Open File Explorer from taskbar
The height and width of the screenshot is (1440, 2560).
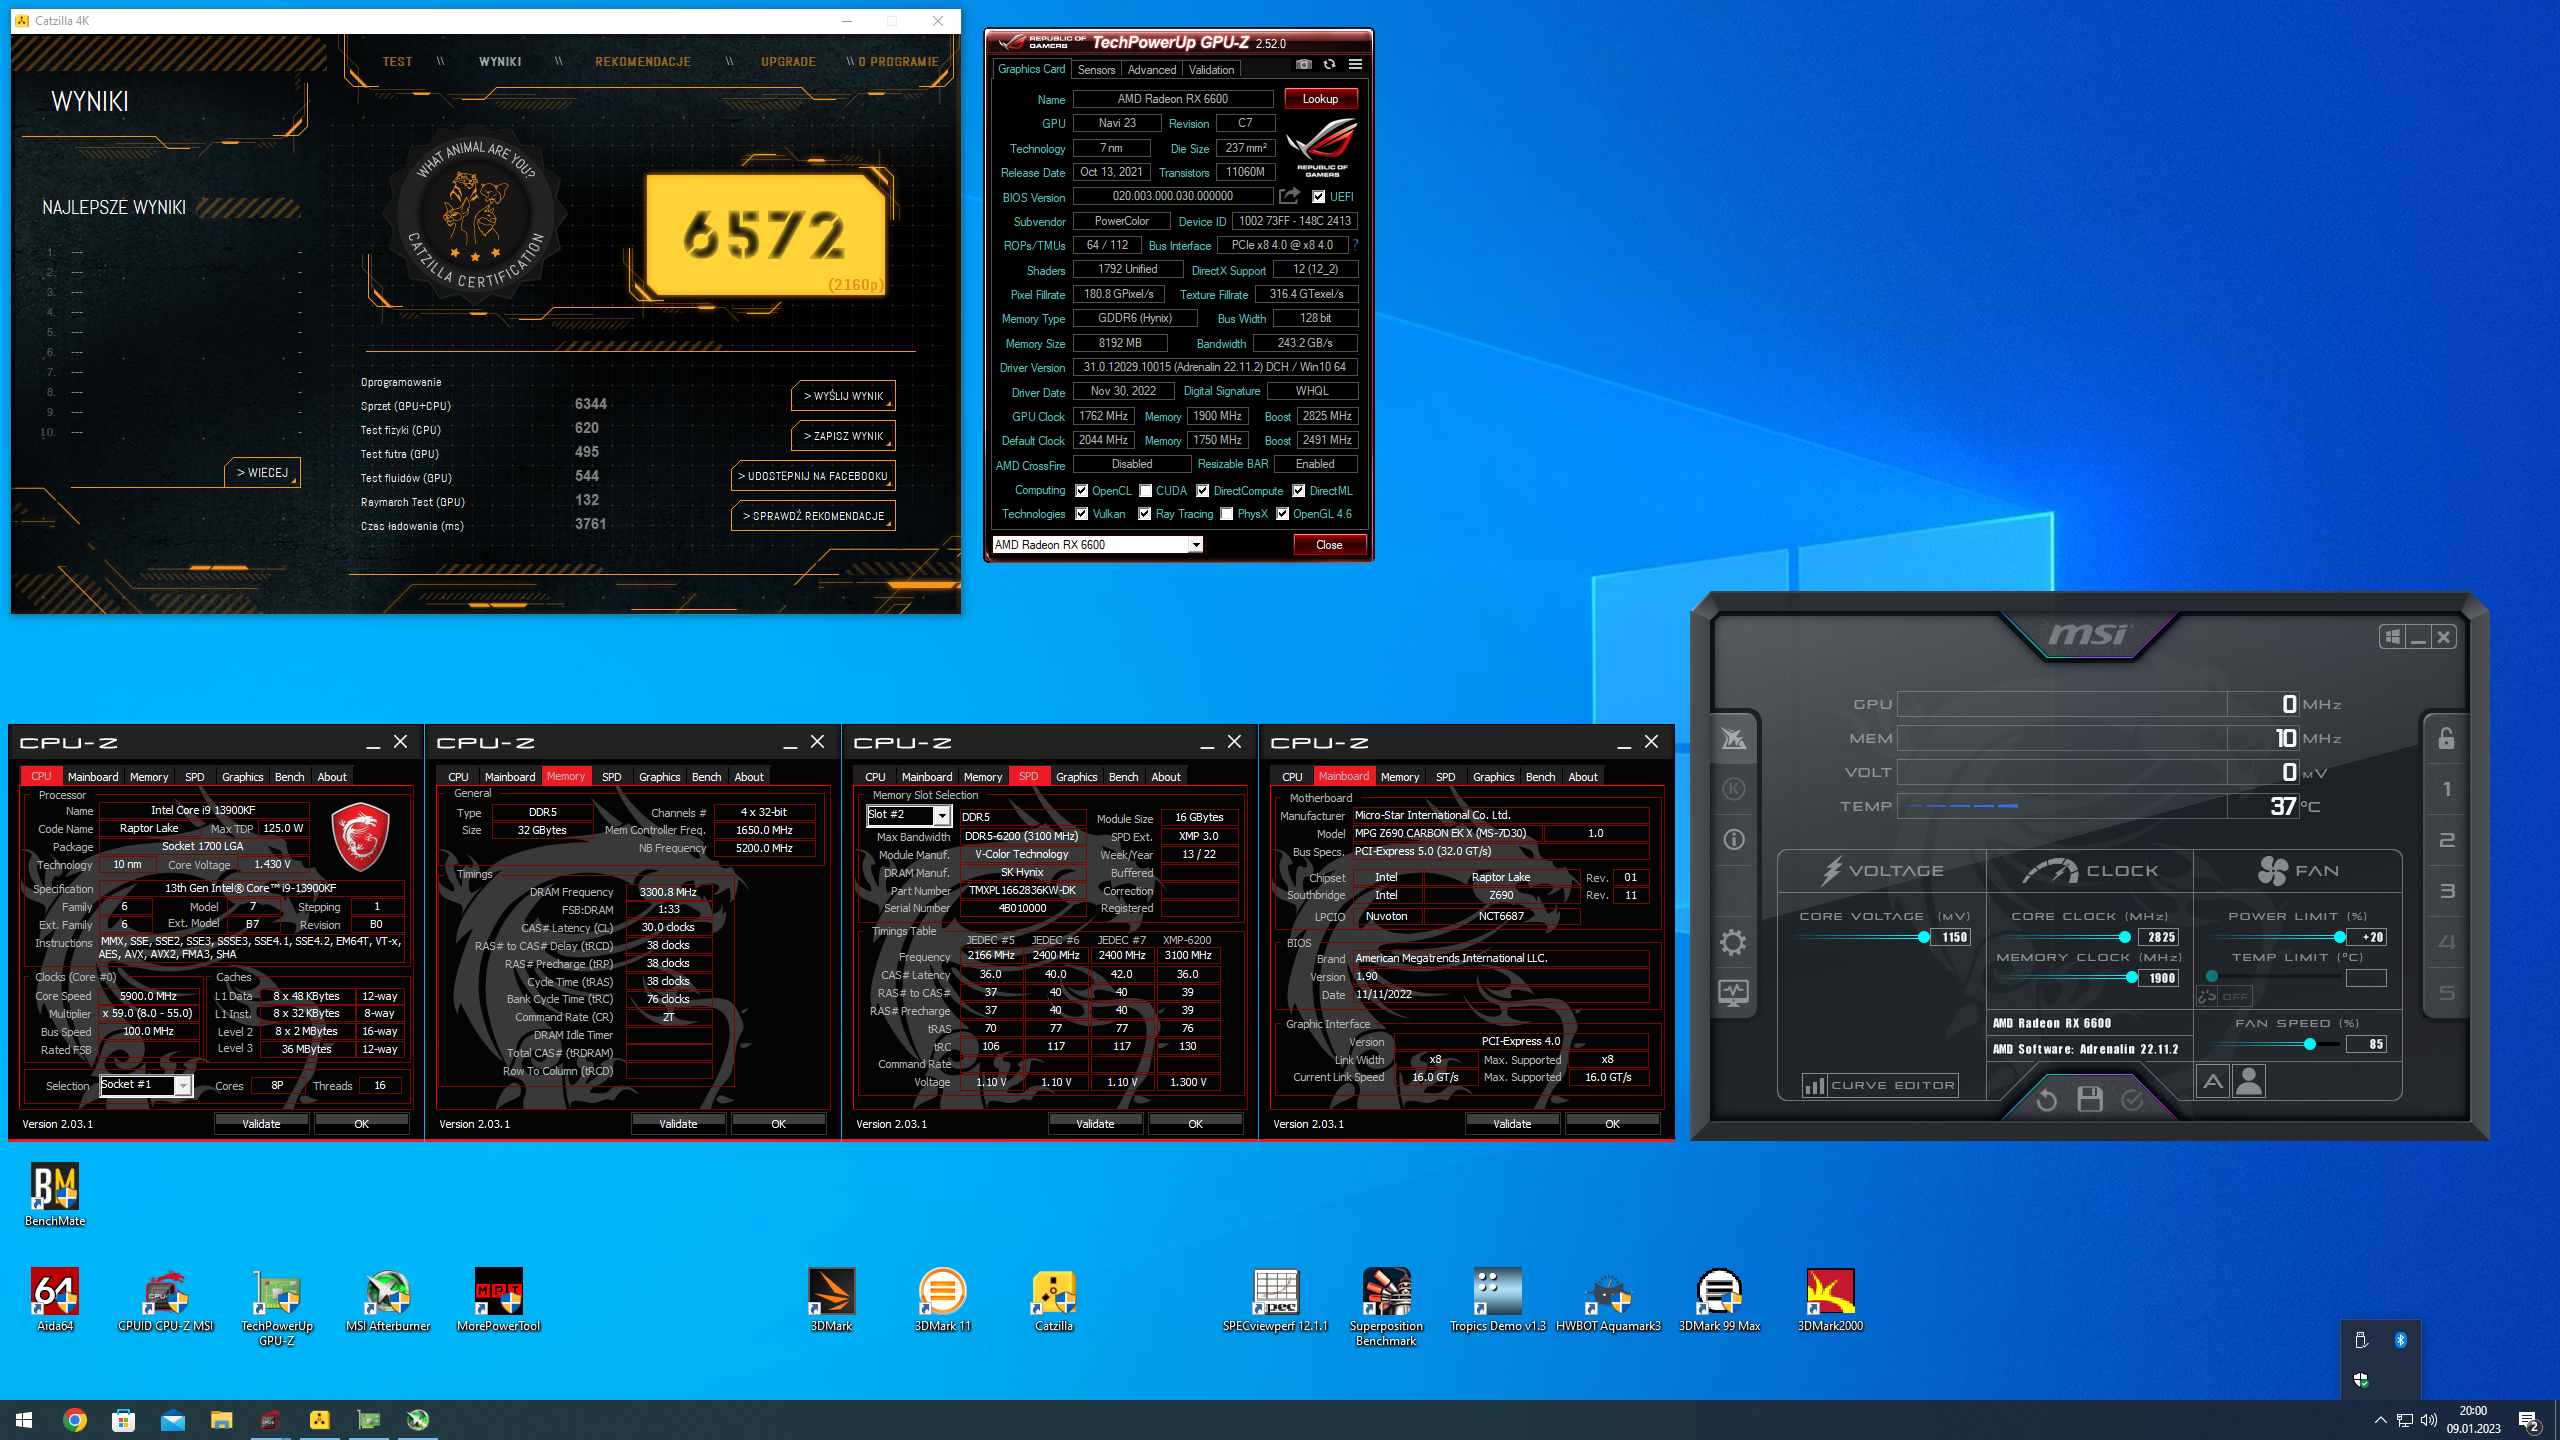[221, 1420]
